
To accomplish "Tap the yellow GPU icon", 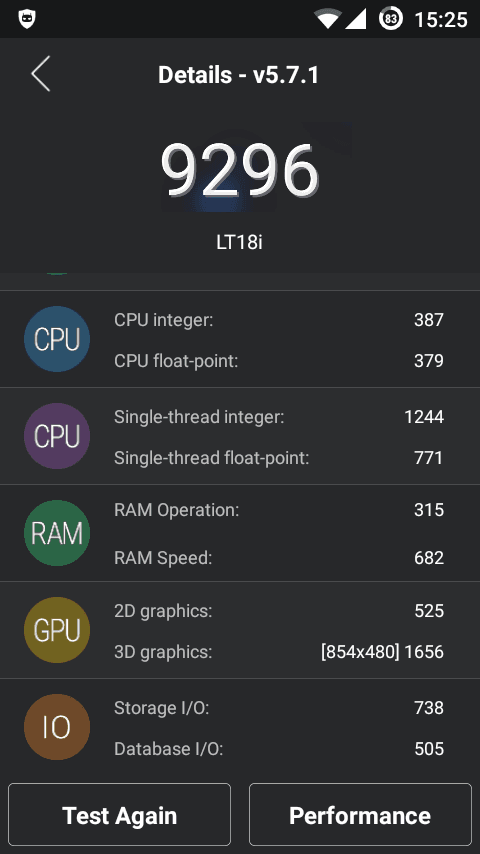I will coord(57,630).
